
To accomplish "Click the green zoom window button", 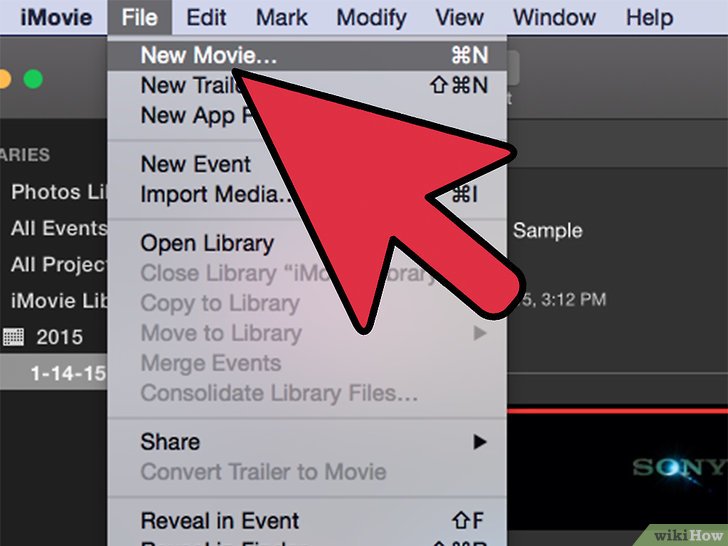I will [33, 79].
